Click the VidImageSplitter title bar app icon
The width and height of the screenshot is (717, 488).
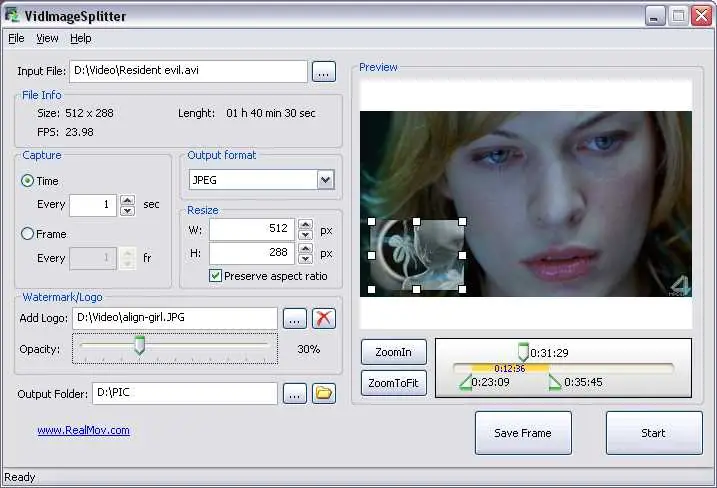tap(12, 15)
